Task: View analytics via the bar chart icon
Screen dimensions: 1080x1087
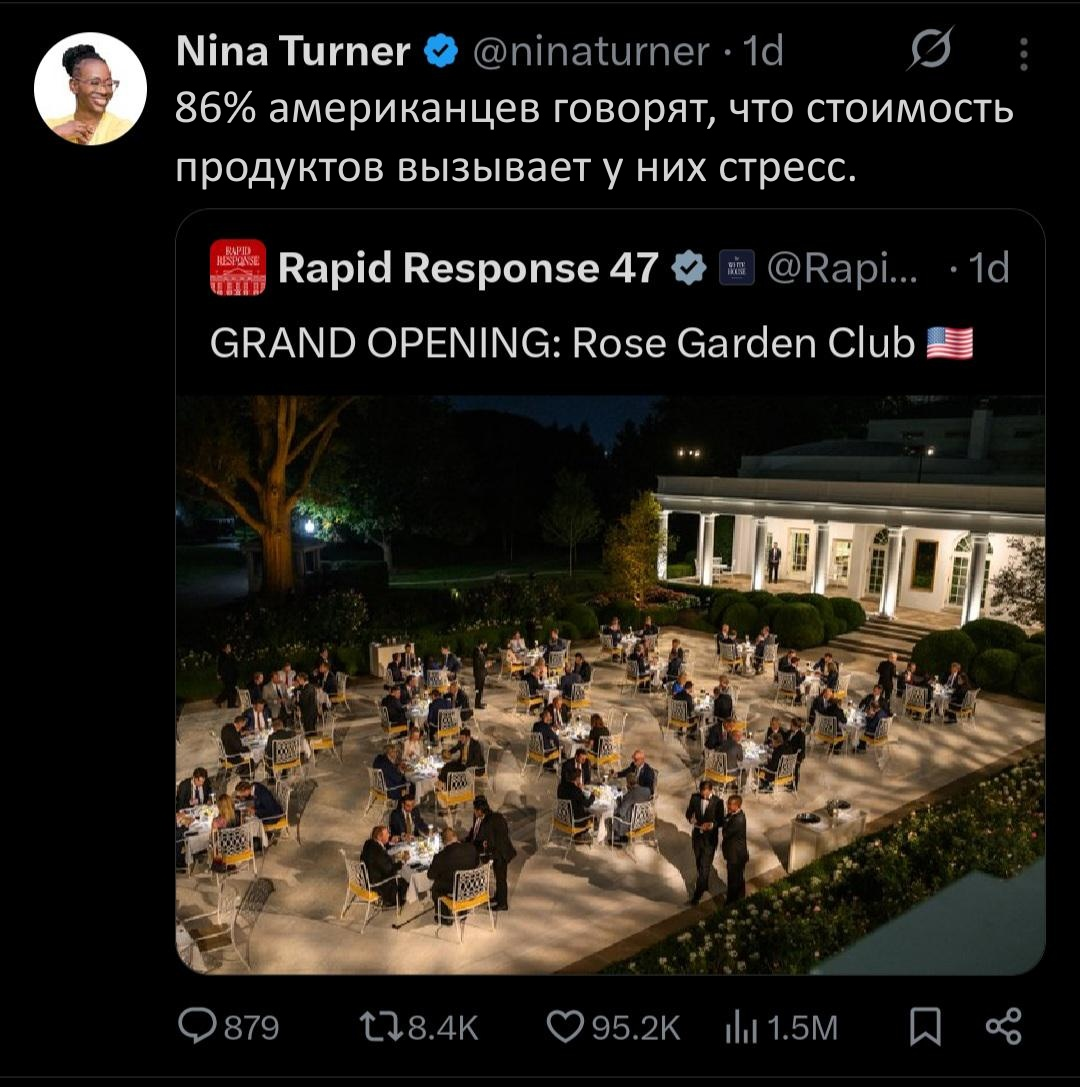Action: click(740, 1027)
